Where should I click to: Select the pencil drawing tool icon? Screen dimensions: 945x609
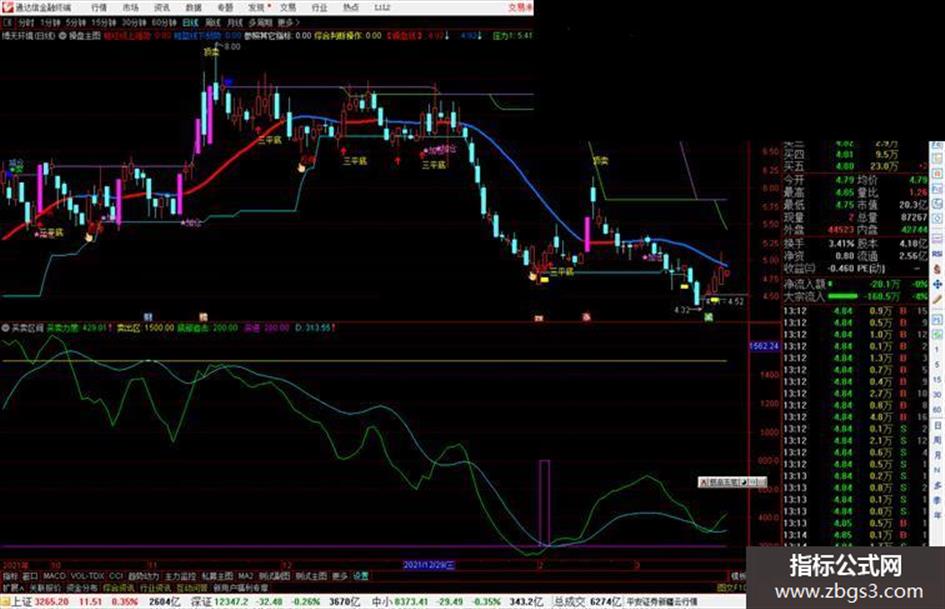(937, 299)
